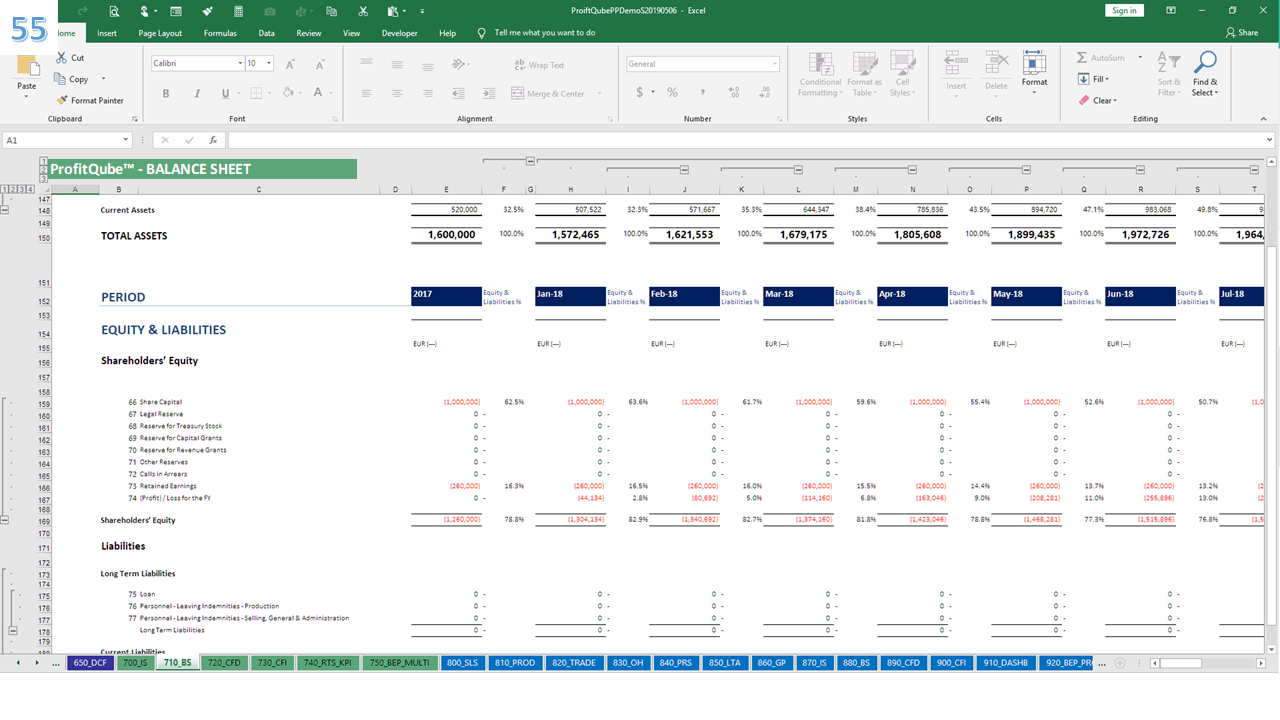Open the Insert ribbon tab
Viewport: 1280px width, 720px height.
(x=107, y=33)
